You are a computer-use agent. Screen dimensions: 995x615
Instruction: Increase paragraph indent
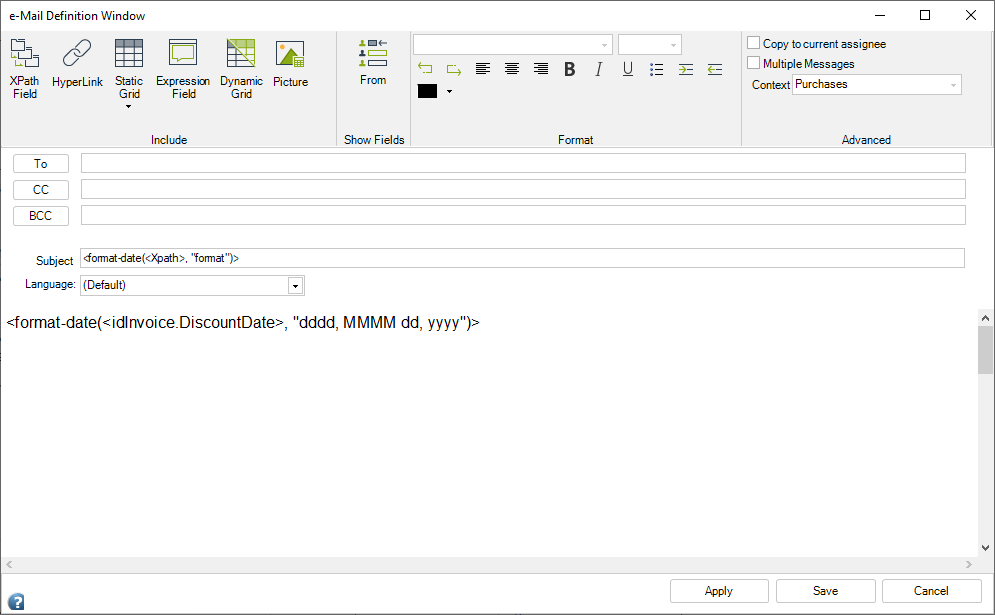(686, 69)
